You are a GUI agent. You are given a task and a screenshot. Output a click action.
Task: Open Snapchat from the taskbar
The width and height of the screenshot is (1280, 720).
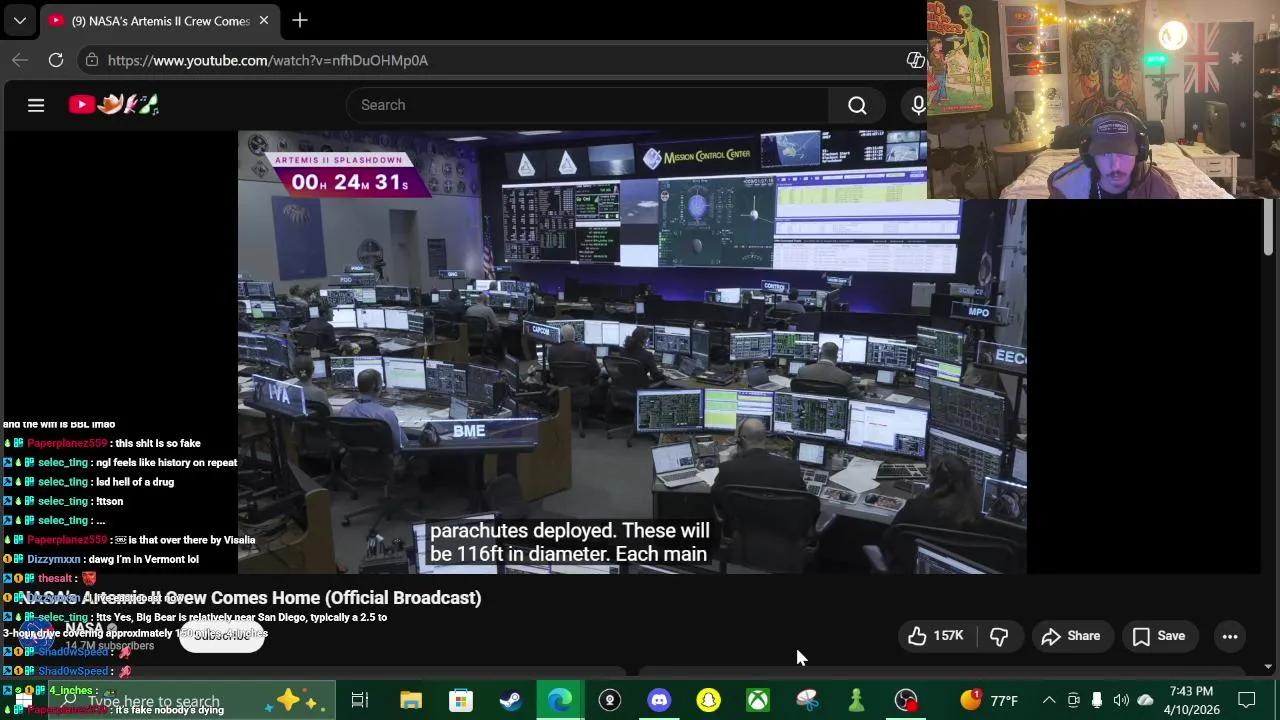pyautogui.click(x=708, y=700)
